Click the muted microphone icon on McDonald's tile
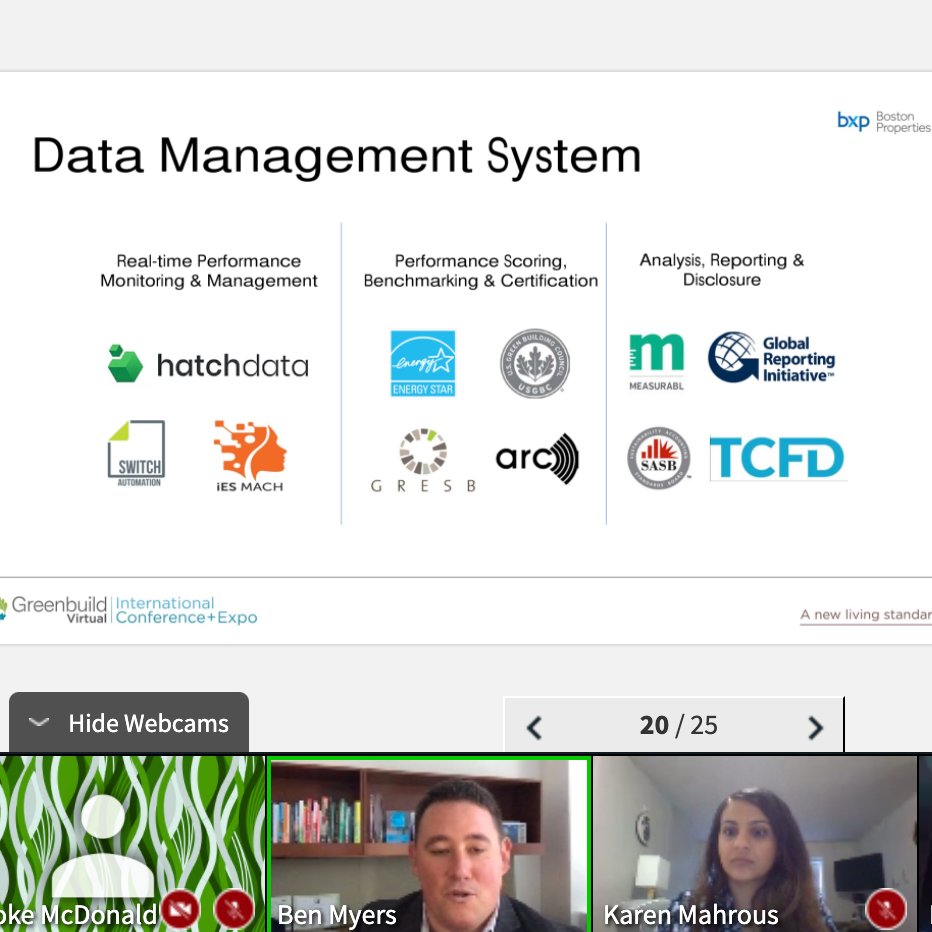The width and height of the screenshot is (932, 932). click(234, 909)
